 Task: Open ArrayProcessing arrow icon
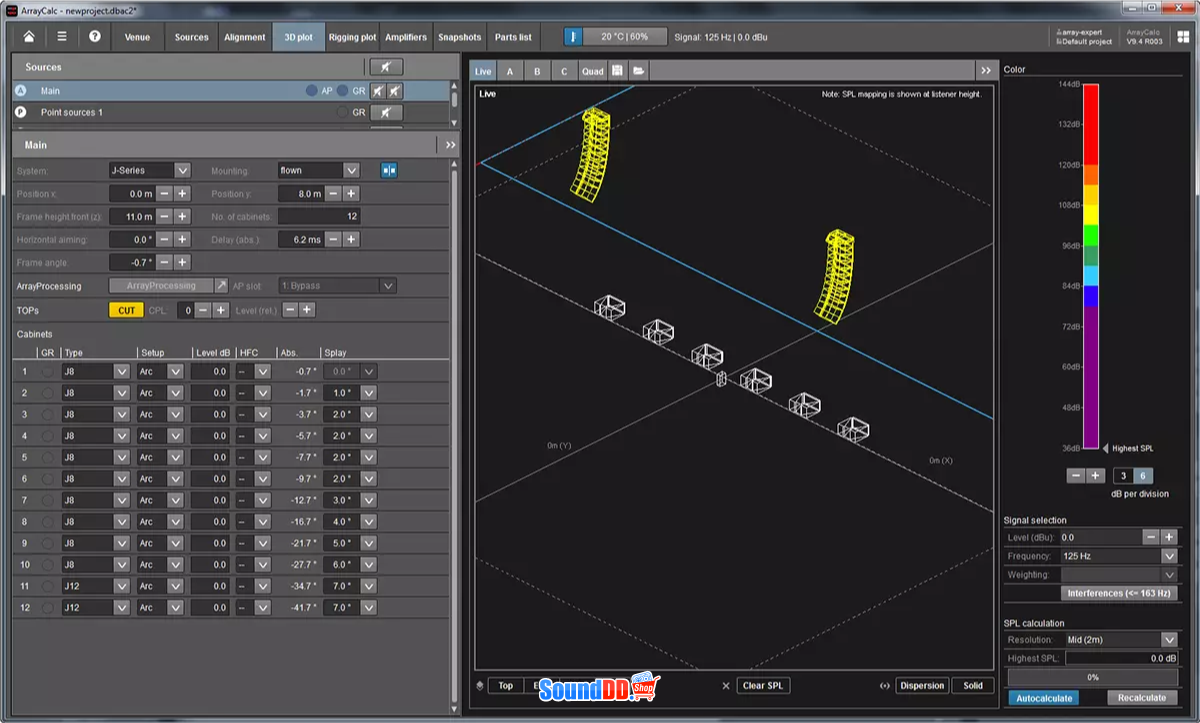click(222, 286)
